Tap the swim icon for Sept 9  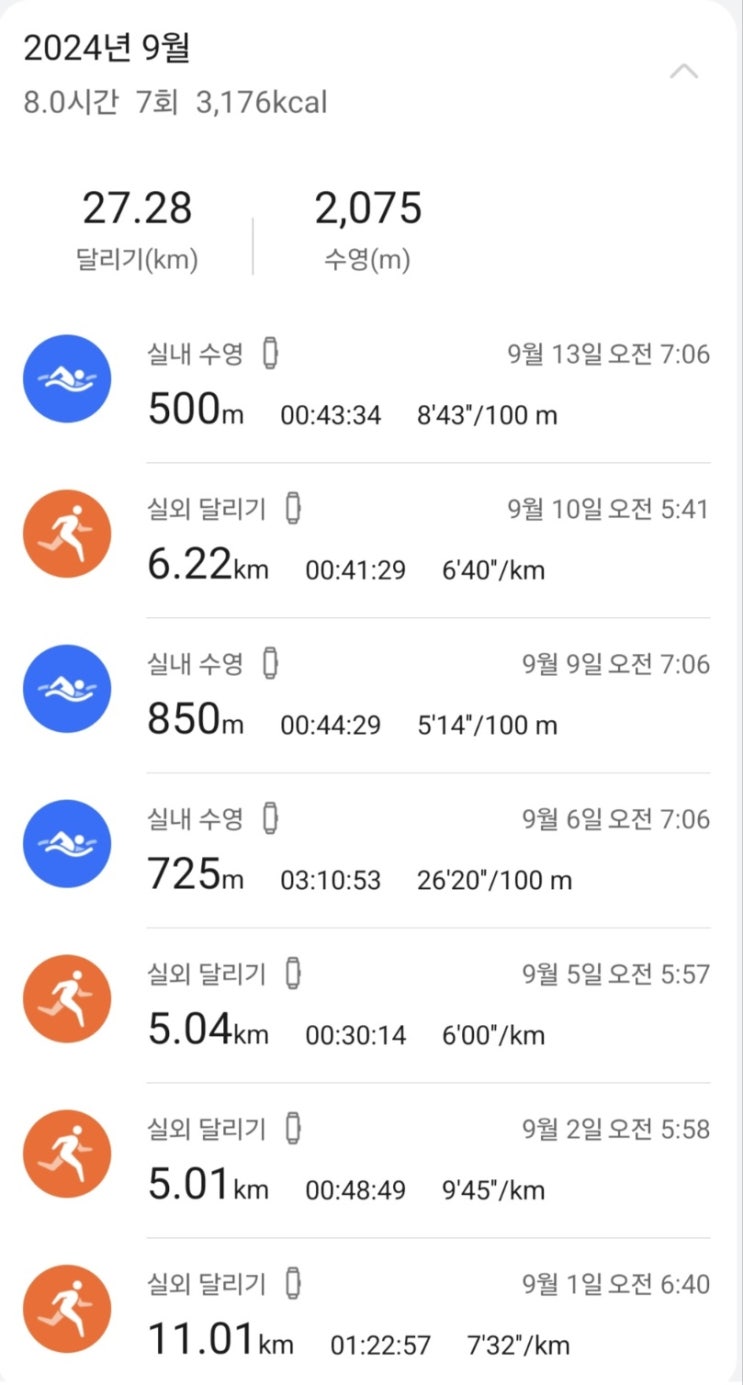tap(66, 689)
